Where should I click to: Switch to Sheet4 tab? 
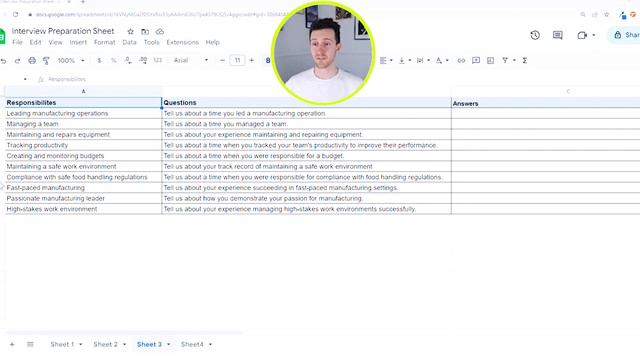pyautogui.click(x=192, y=344)
